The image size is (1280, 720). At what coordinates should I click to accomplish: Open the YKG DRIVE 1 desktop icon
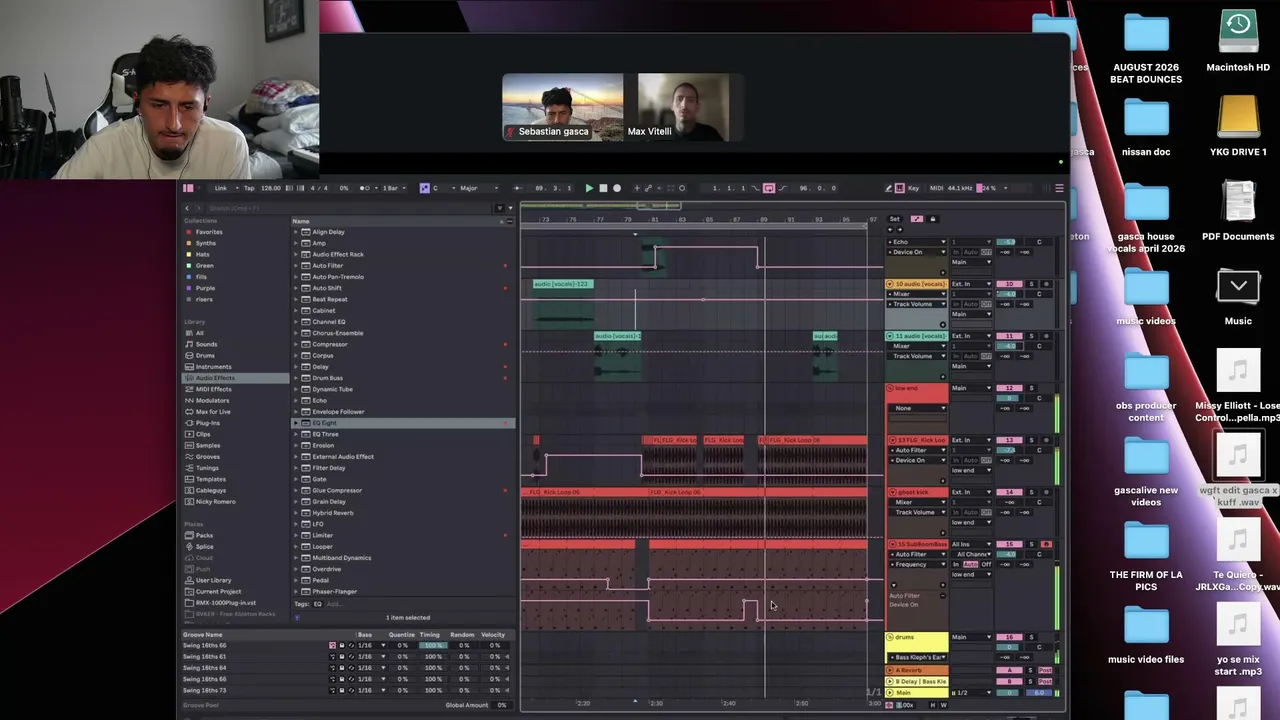click(1238, 126)
